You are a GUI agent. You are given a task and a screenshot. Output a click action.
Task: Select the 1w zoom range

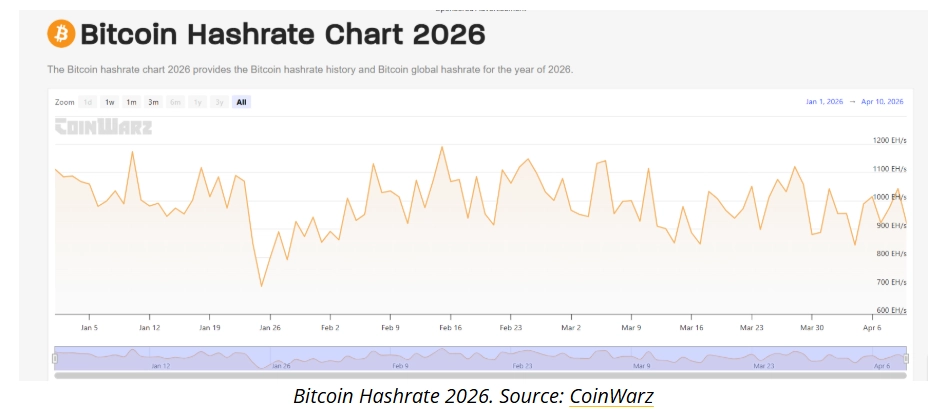[109, 102]
